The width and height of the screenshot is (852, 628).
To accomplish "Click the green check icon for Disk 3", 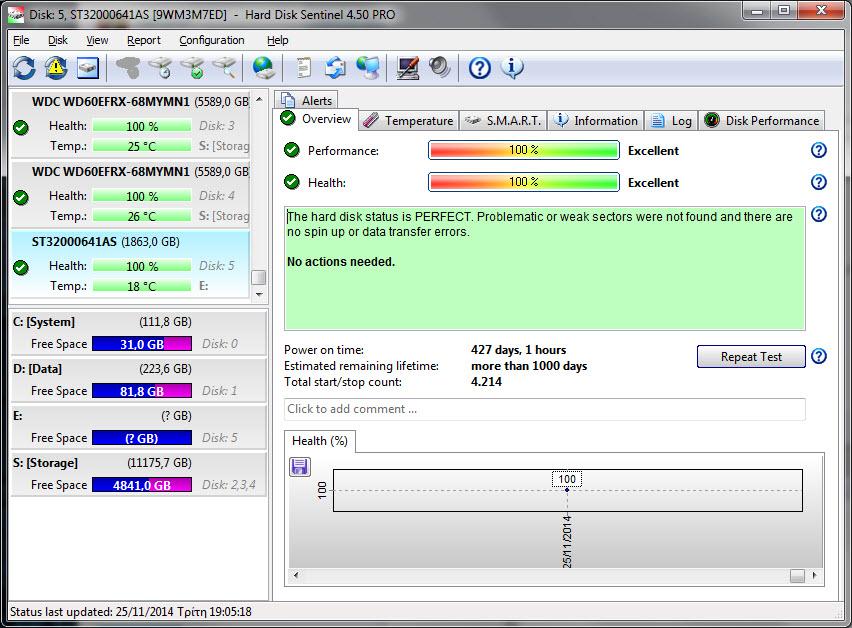I will pos(21,127).
